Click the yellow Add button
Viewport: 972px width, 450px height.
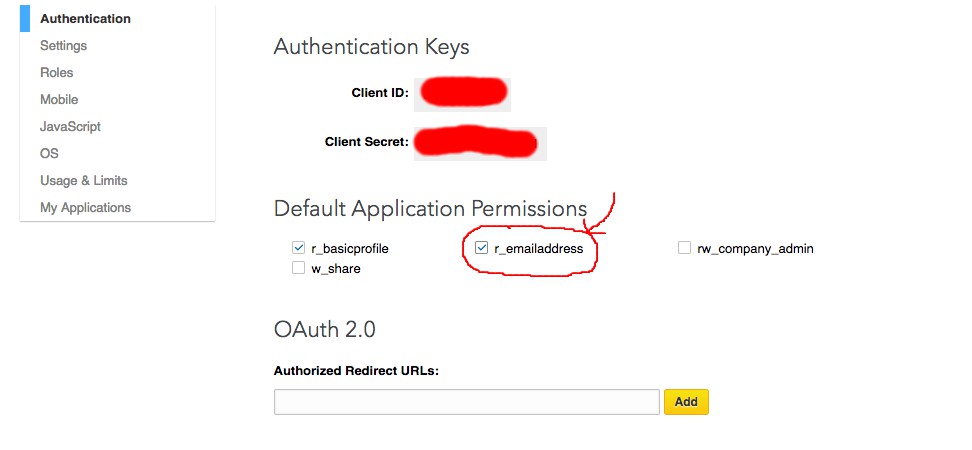click(686, 402)
